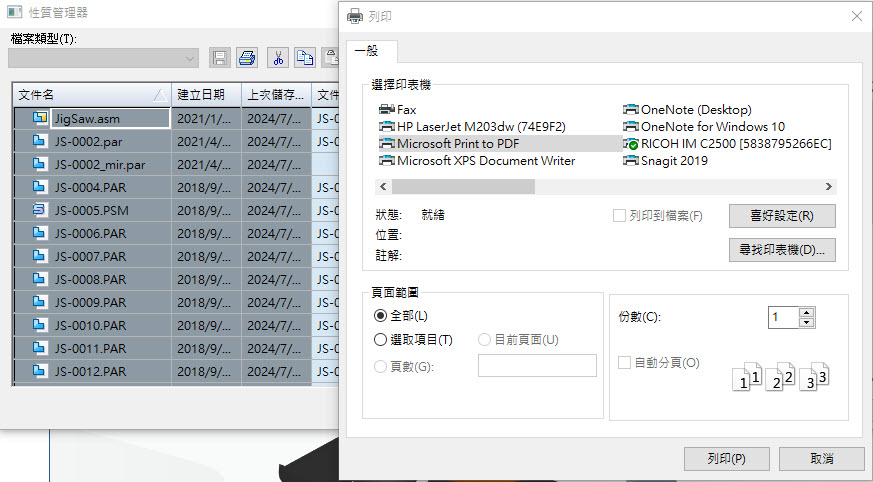Screen dimensions: 873x482
Task: Sort by the 文件名 column header
Action: (92, 95)
